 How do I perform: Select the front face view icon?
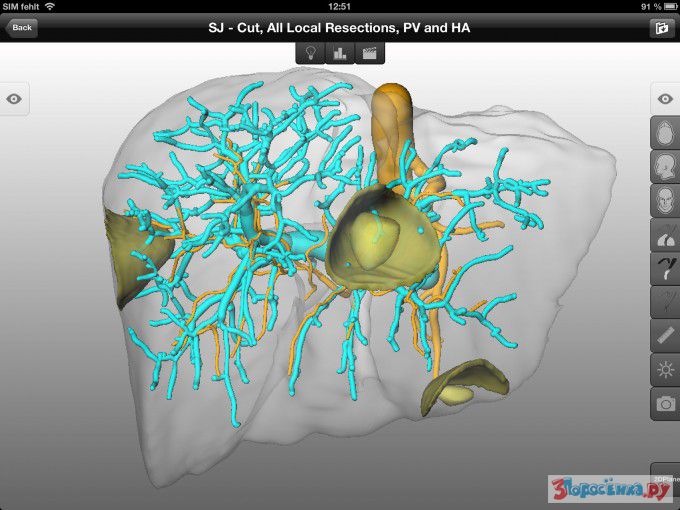click(x=665, y=200)
